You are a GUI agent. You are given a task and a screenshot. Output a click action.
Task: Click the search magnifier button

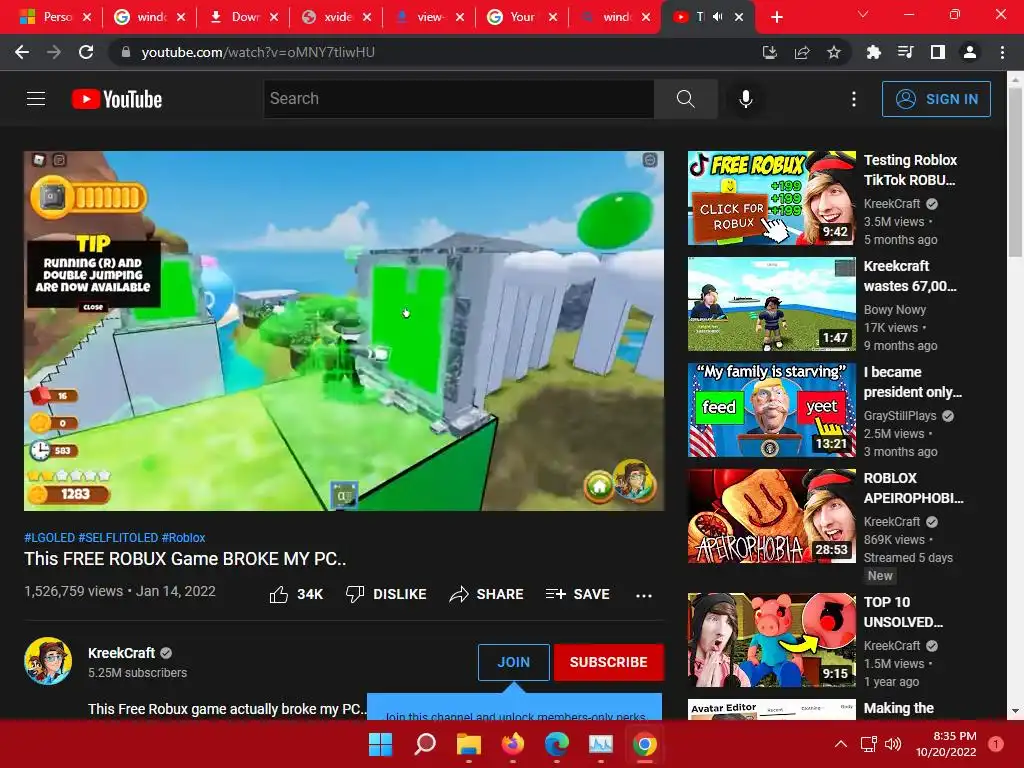[x=686, y=99]
